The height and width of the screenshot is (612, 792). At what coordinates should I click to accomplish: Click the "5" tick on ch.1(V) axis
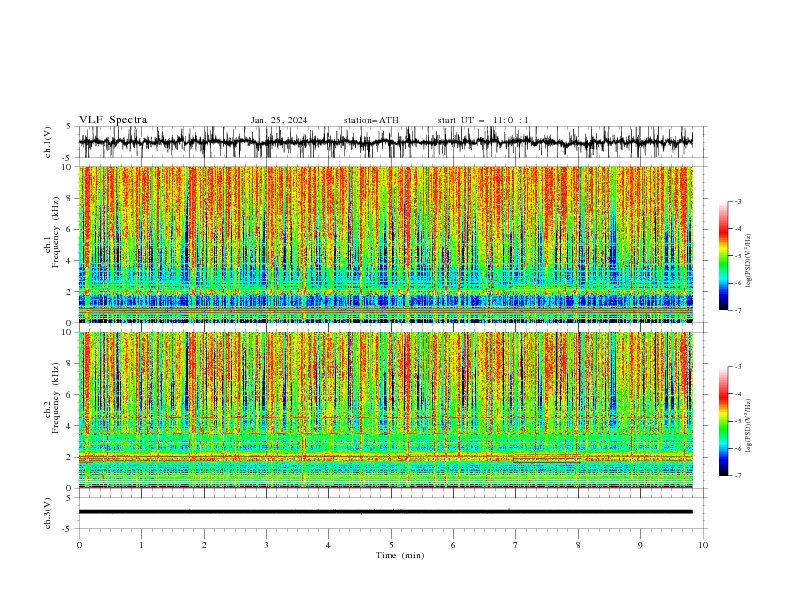pyautogui.click(x=70, y=127)
